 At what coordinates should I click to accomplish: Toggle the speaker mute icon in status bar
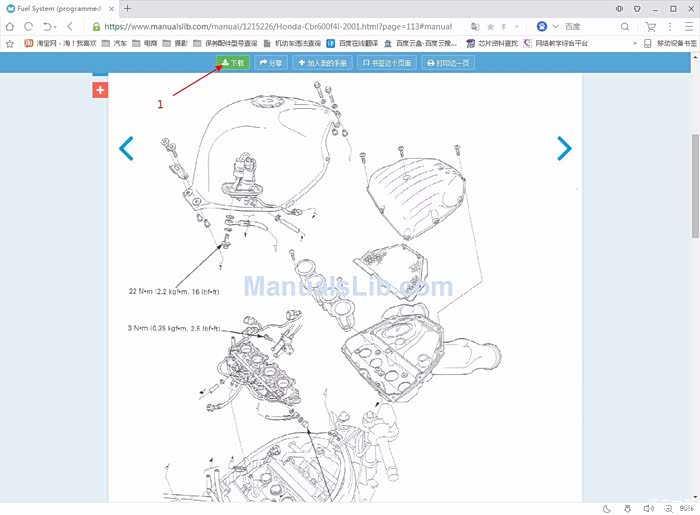[648, 509]
